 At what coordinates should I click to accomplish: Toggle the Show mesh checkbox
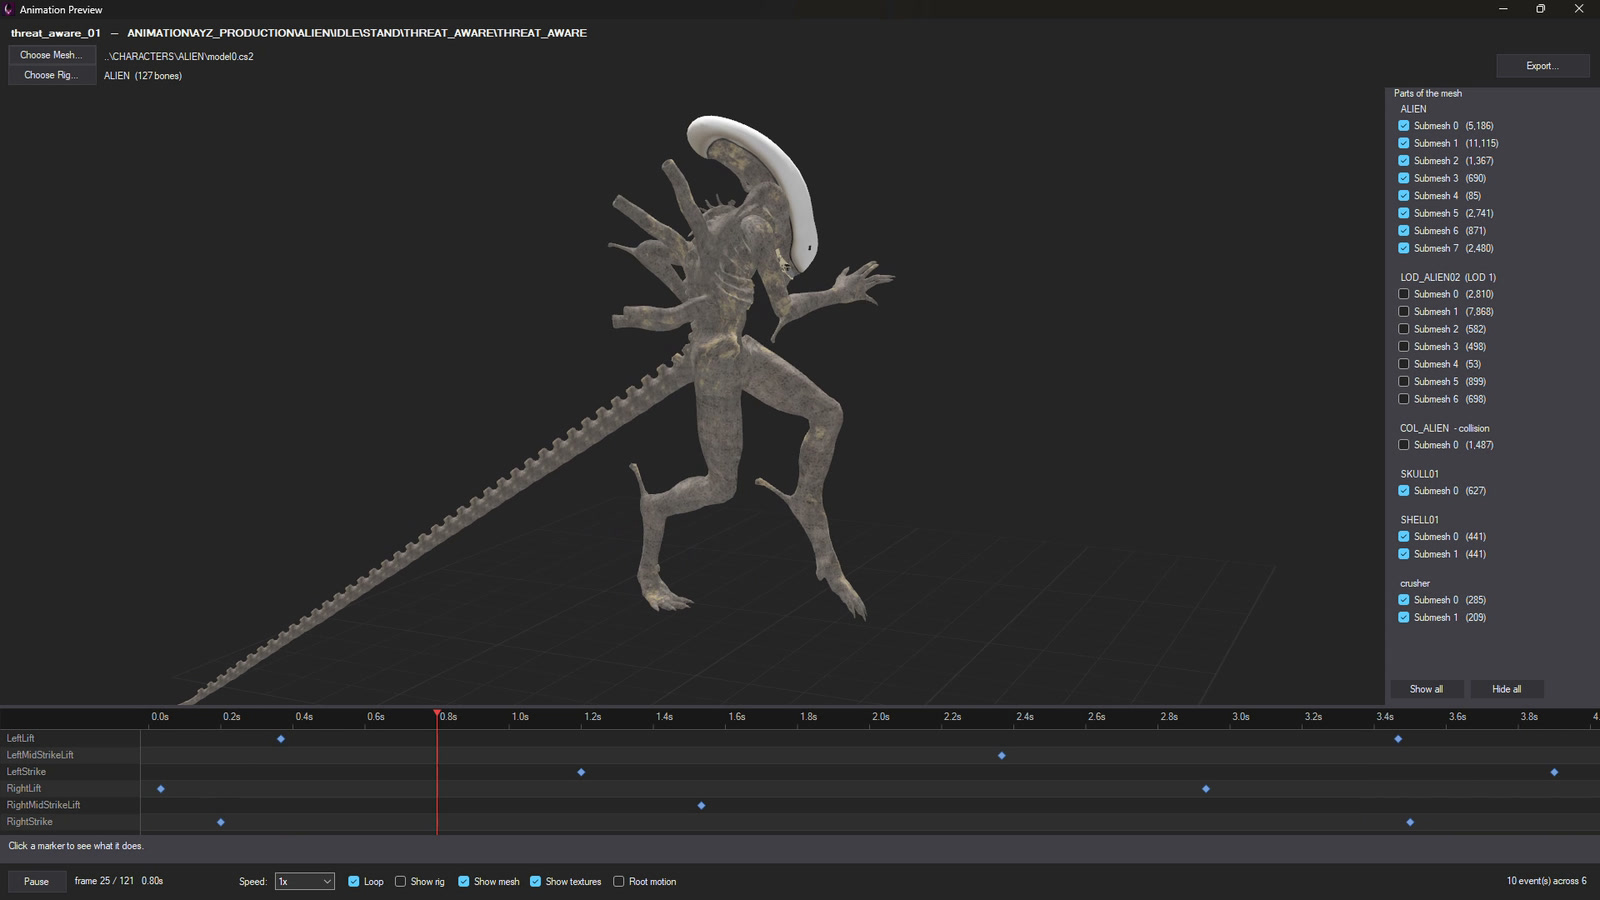coord(464,881)
